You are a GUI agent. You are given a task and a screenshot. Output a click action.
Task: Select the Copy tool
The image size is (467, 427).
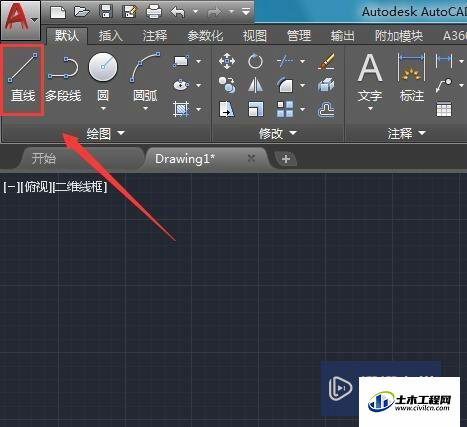(x=227, y=85)
